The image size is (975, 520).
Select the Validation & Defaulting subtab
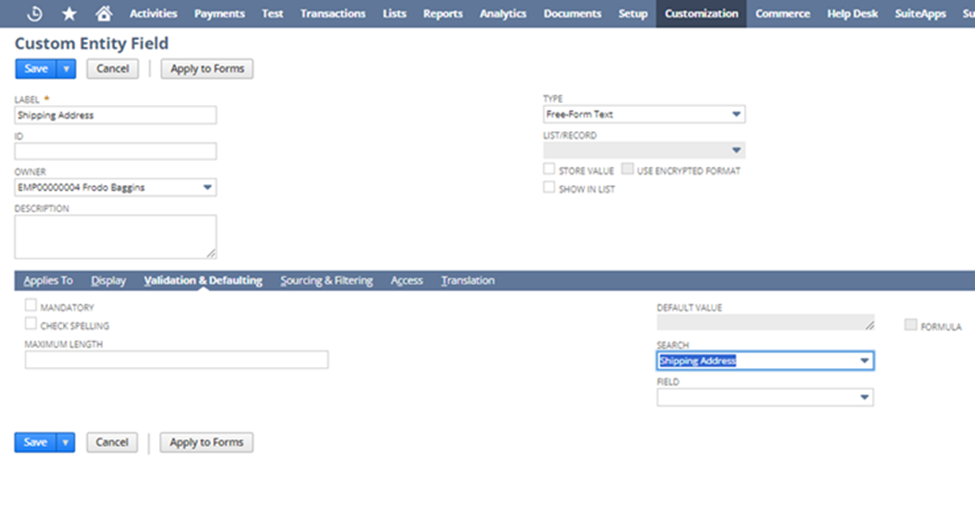pos(203,281)
